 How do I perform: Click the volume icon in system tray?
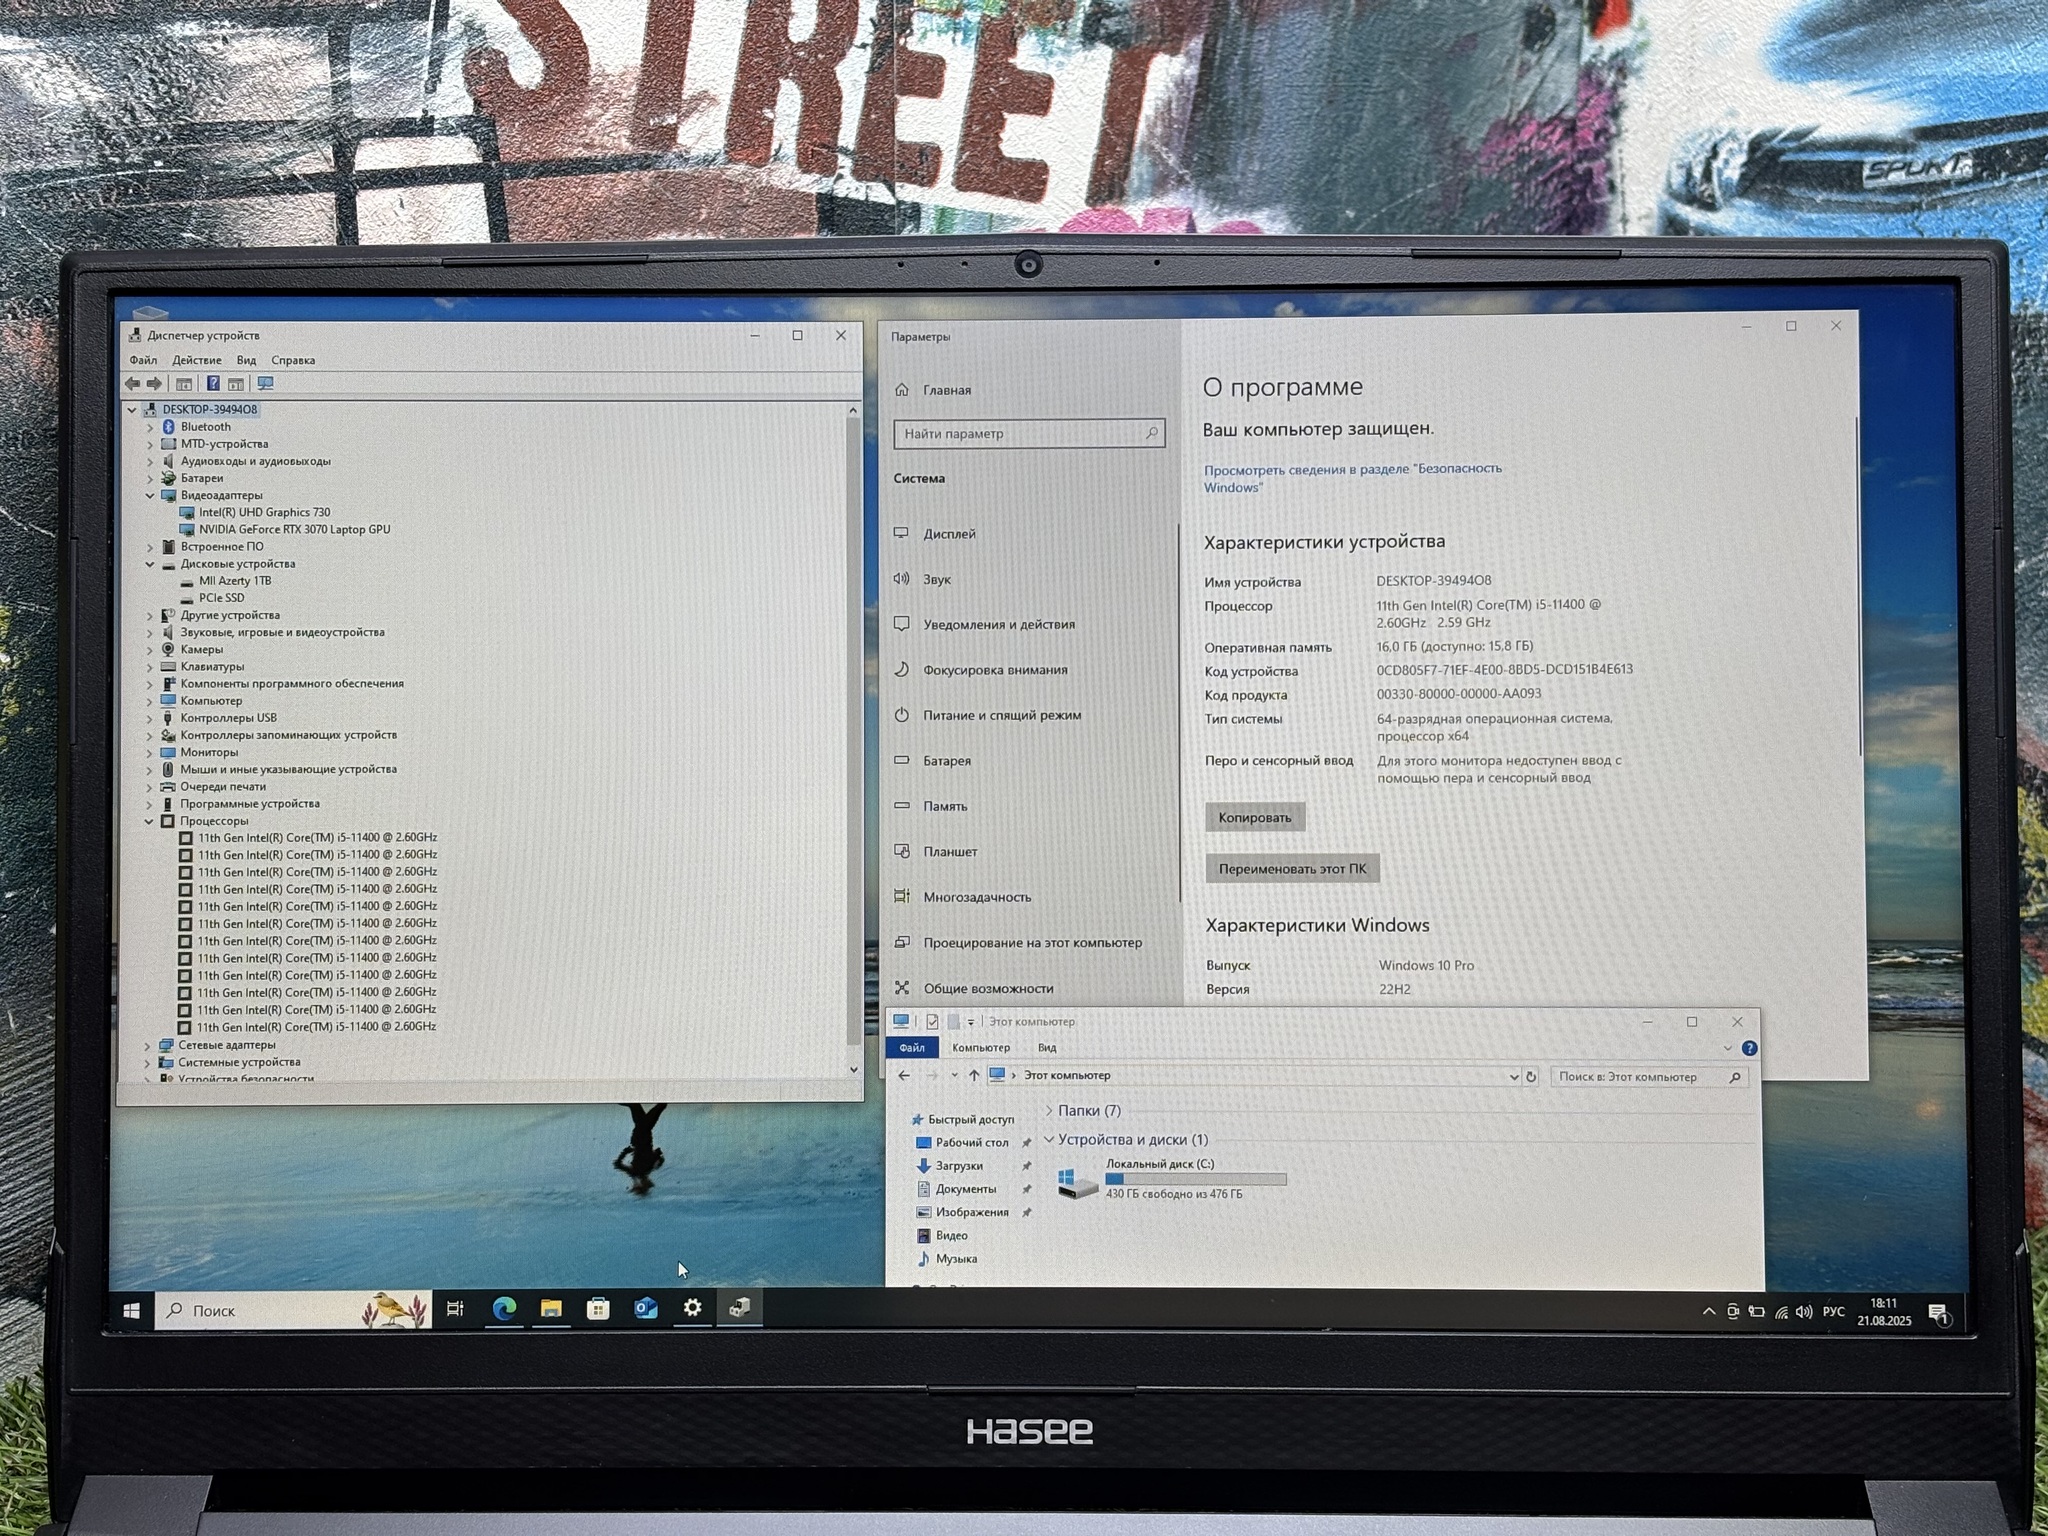(x=1804, y=1312)
